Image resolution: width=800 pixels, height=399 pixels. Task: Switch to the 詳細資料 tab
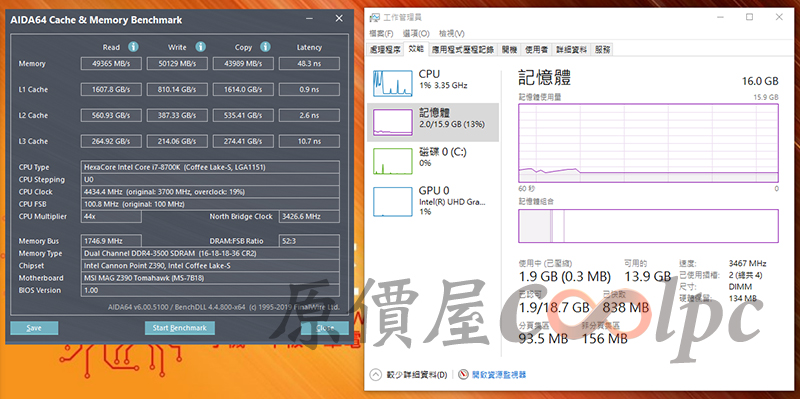(x=571, y=49)
